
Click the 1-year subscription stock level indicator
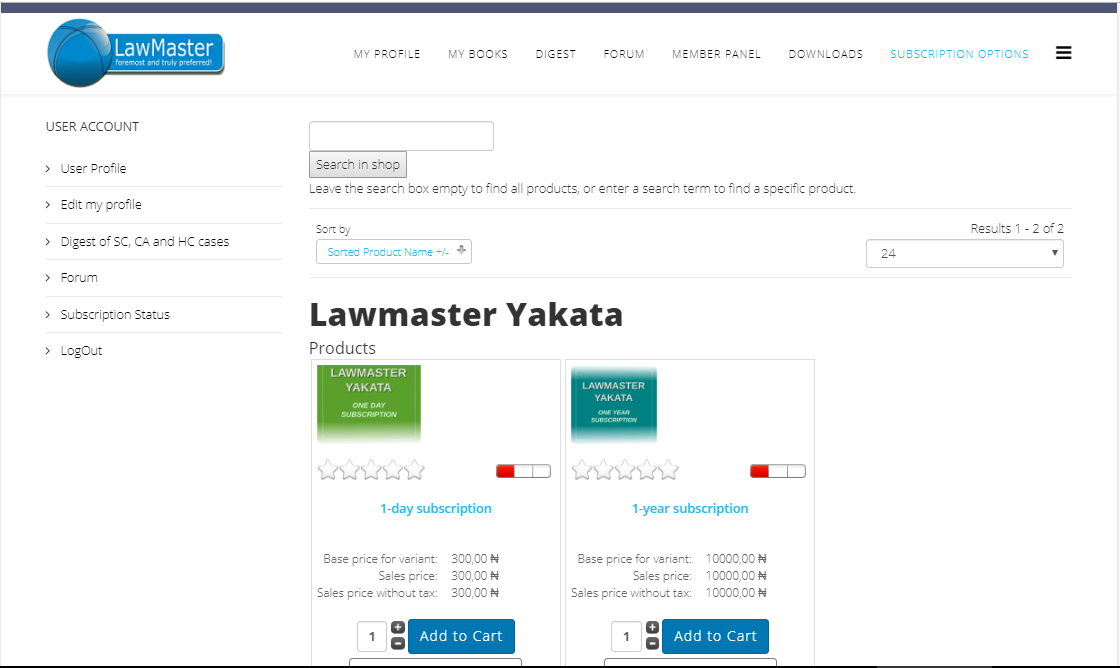pos(778,471)
